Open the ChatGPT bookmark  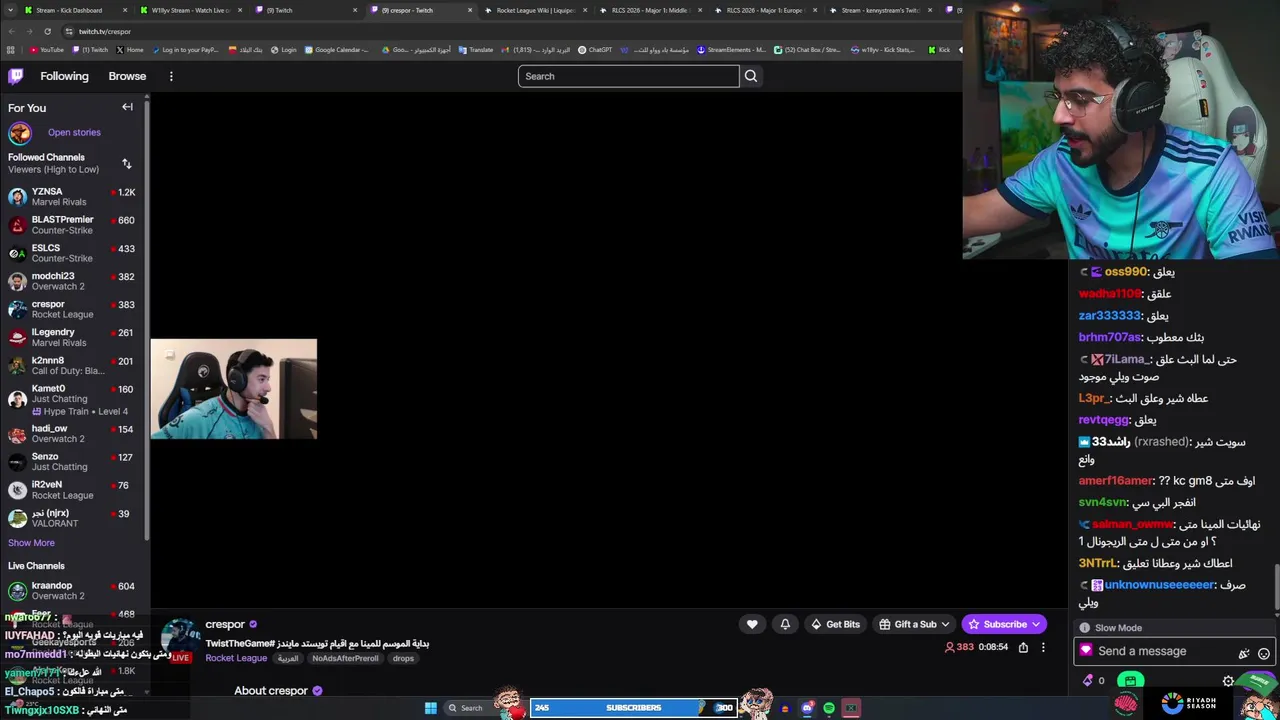point(595,49)
